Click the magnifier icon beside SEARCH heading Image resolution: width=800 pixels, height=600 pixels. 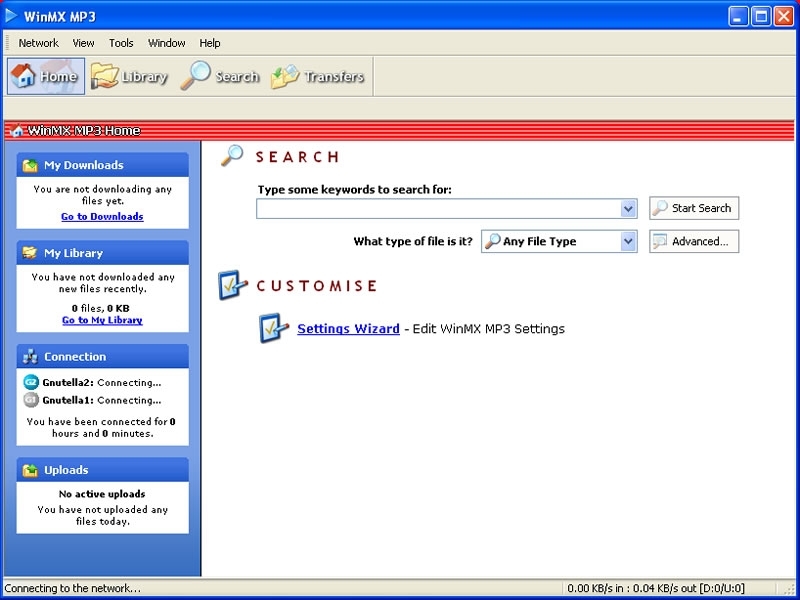(x=232, y=156)
